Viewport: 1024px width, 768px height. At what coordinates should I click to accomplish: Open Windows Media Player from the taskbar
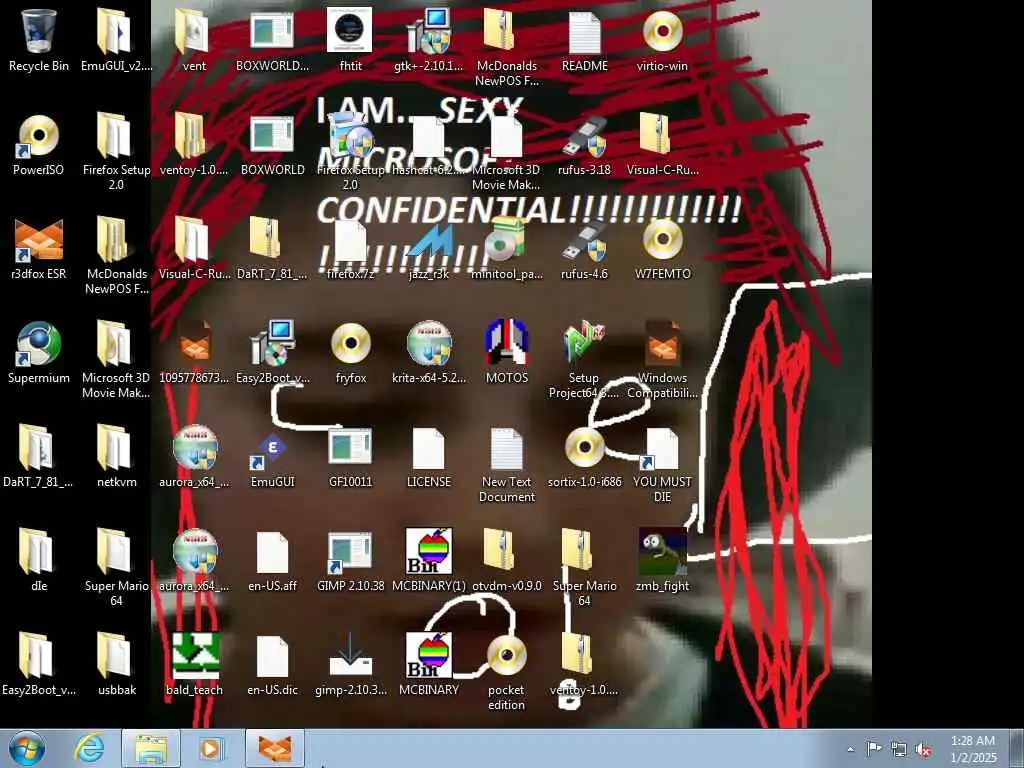[211, 748]
